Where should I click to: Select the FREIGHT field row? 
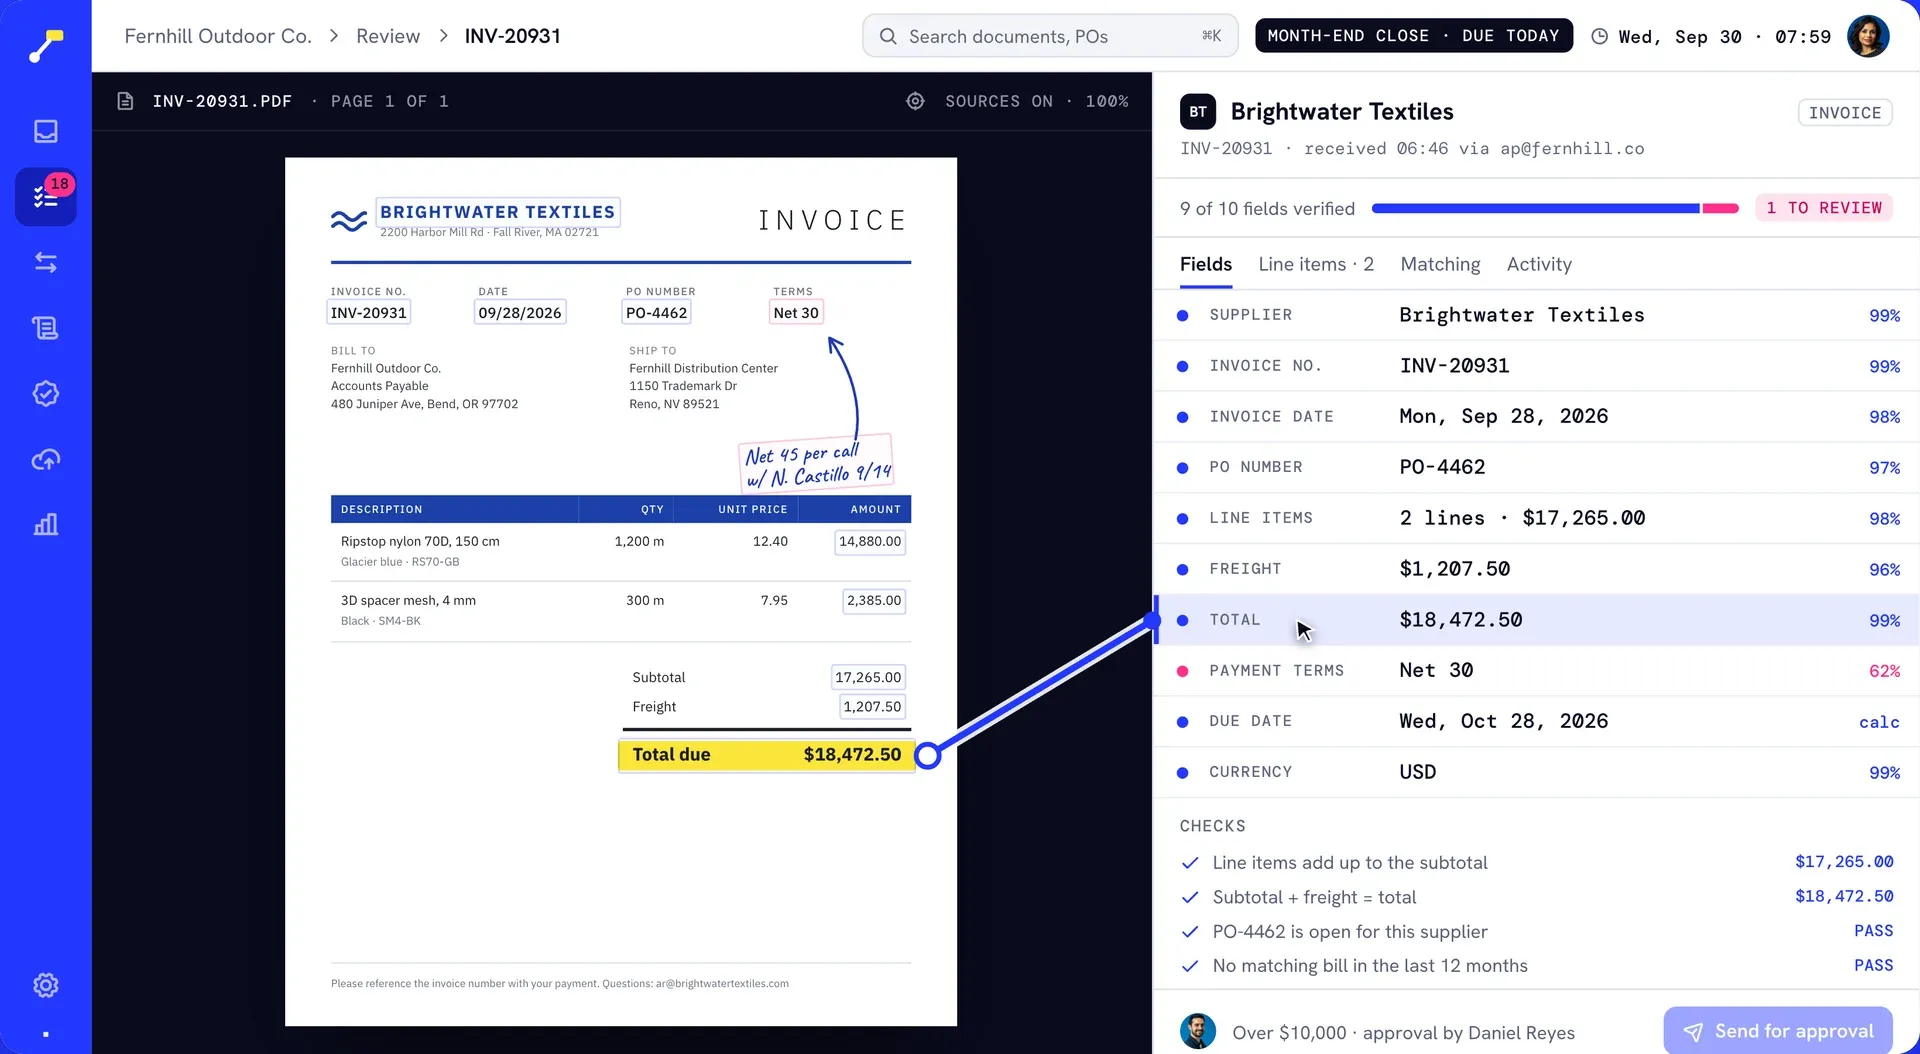pos(1537,569)
